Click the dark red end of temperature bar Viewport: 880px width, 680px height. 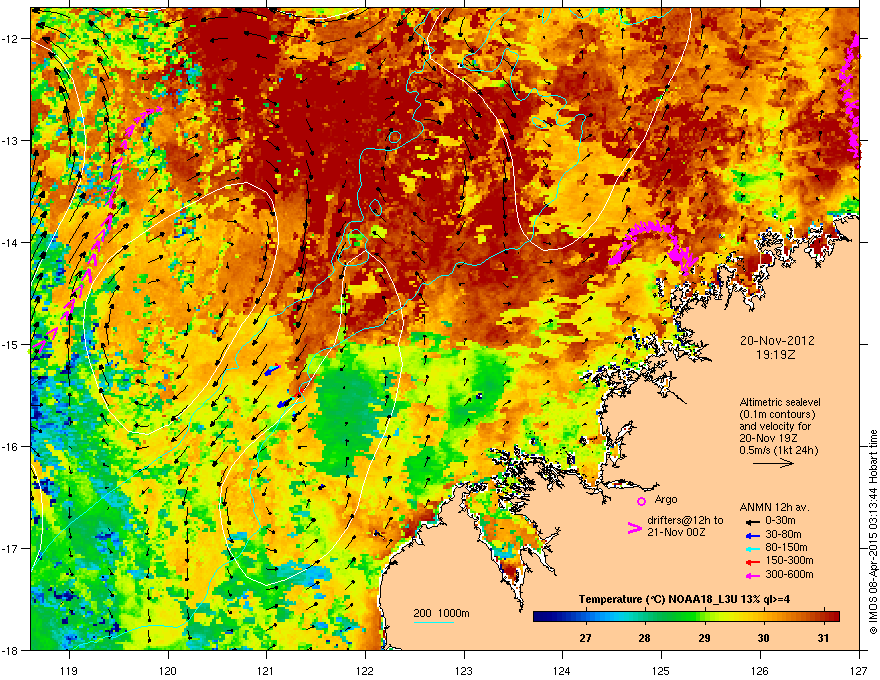(x=833, y=617)
